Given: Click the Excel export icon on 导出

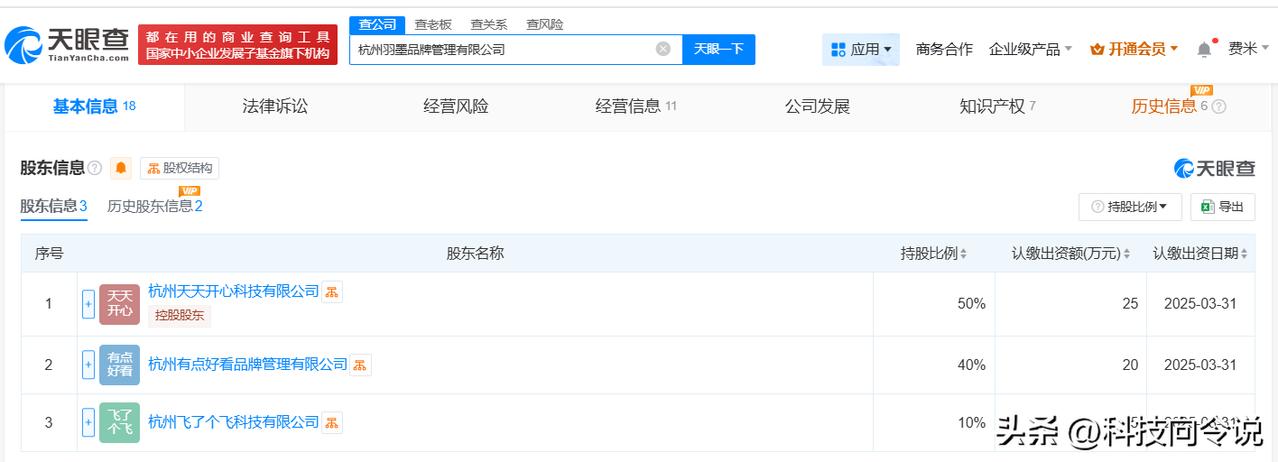Looking at the screenshot, I should coord(1207,207).
